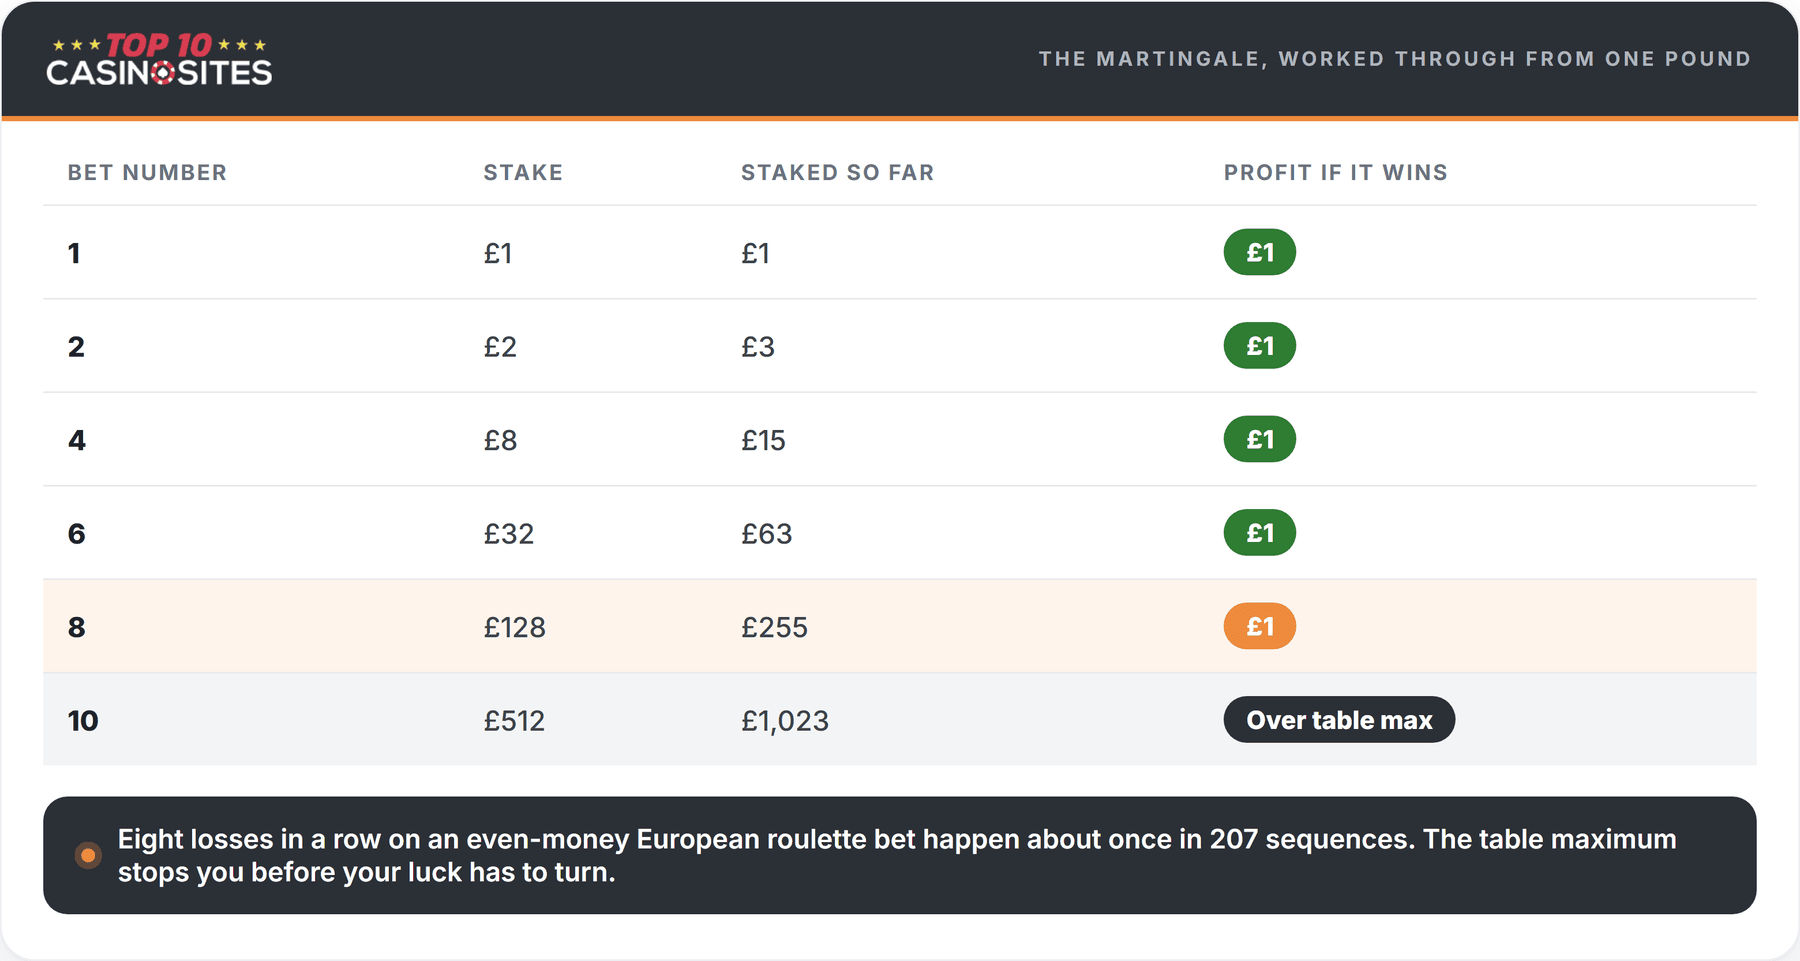The image size is (1800, 961).
Task: Click the Staked So Far column header
Action: 837,172
